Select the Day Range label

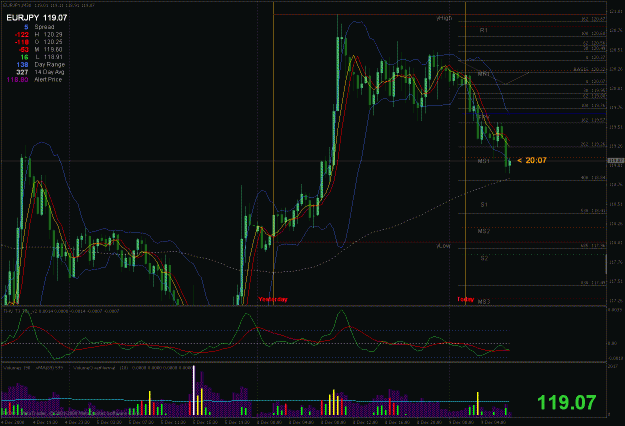pos(49,64)
